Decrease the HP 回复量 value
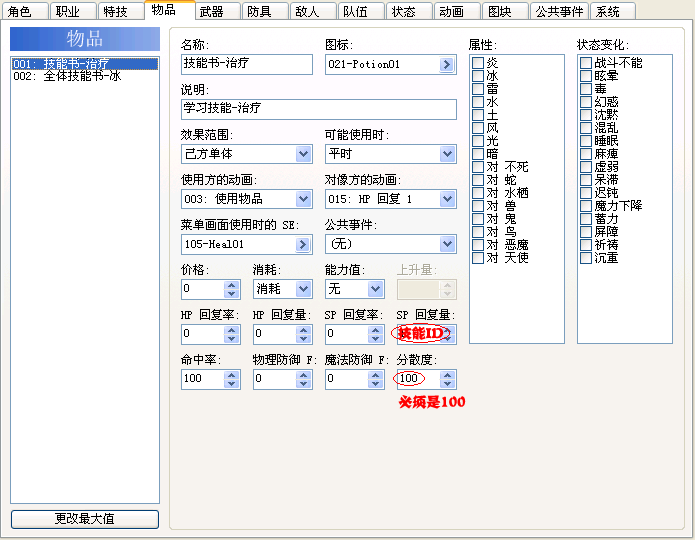 [304, 339]
